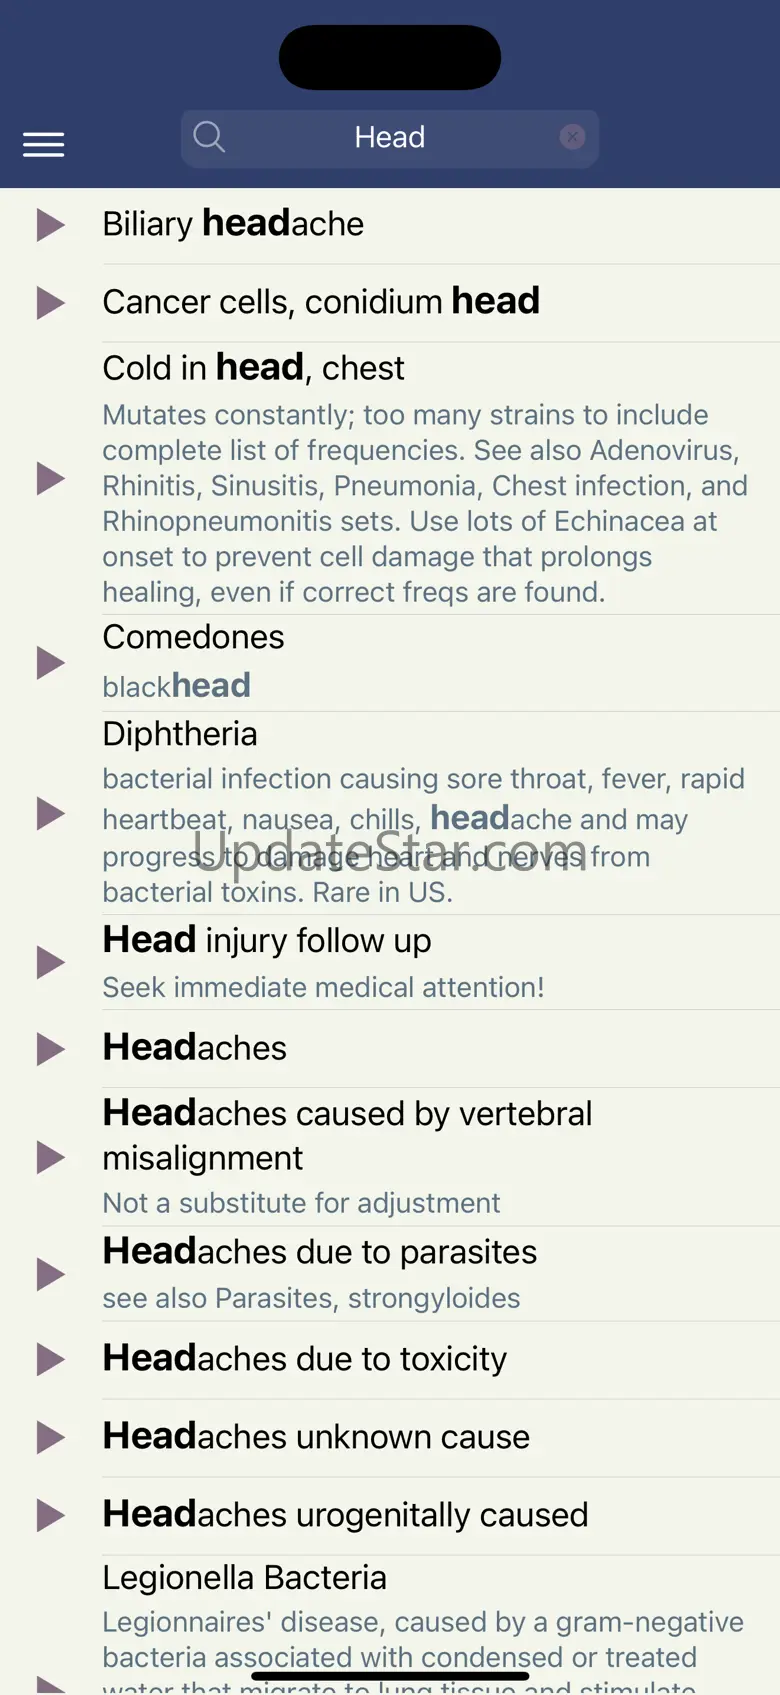Viewport: 780px width, 1695px height.
Task: Click the search magnifier icon
Action: [209, 137]
